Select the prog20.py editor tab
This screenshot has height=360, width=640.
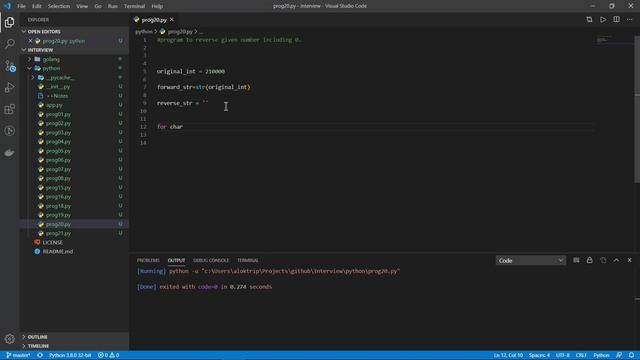(x=154, y=20)
